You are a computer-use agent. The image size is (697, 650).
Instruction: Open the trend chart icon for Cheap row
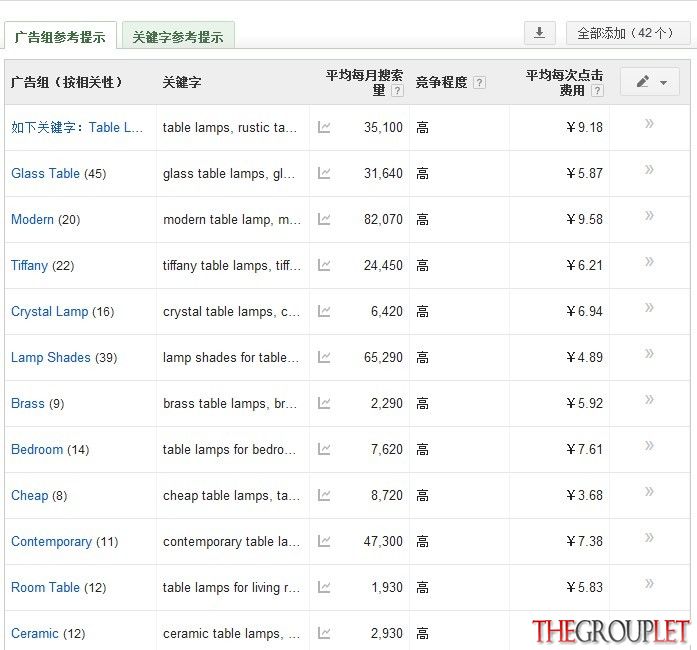(324, 495)
